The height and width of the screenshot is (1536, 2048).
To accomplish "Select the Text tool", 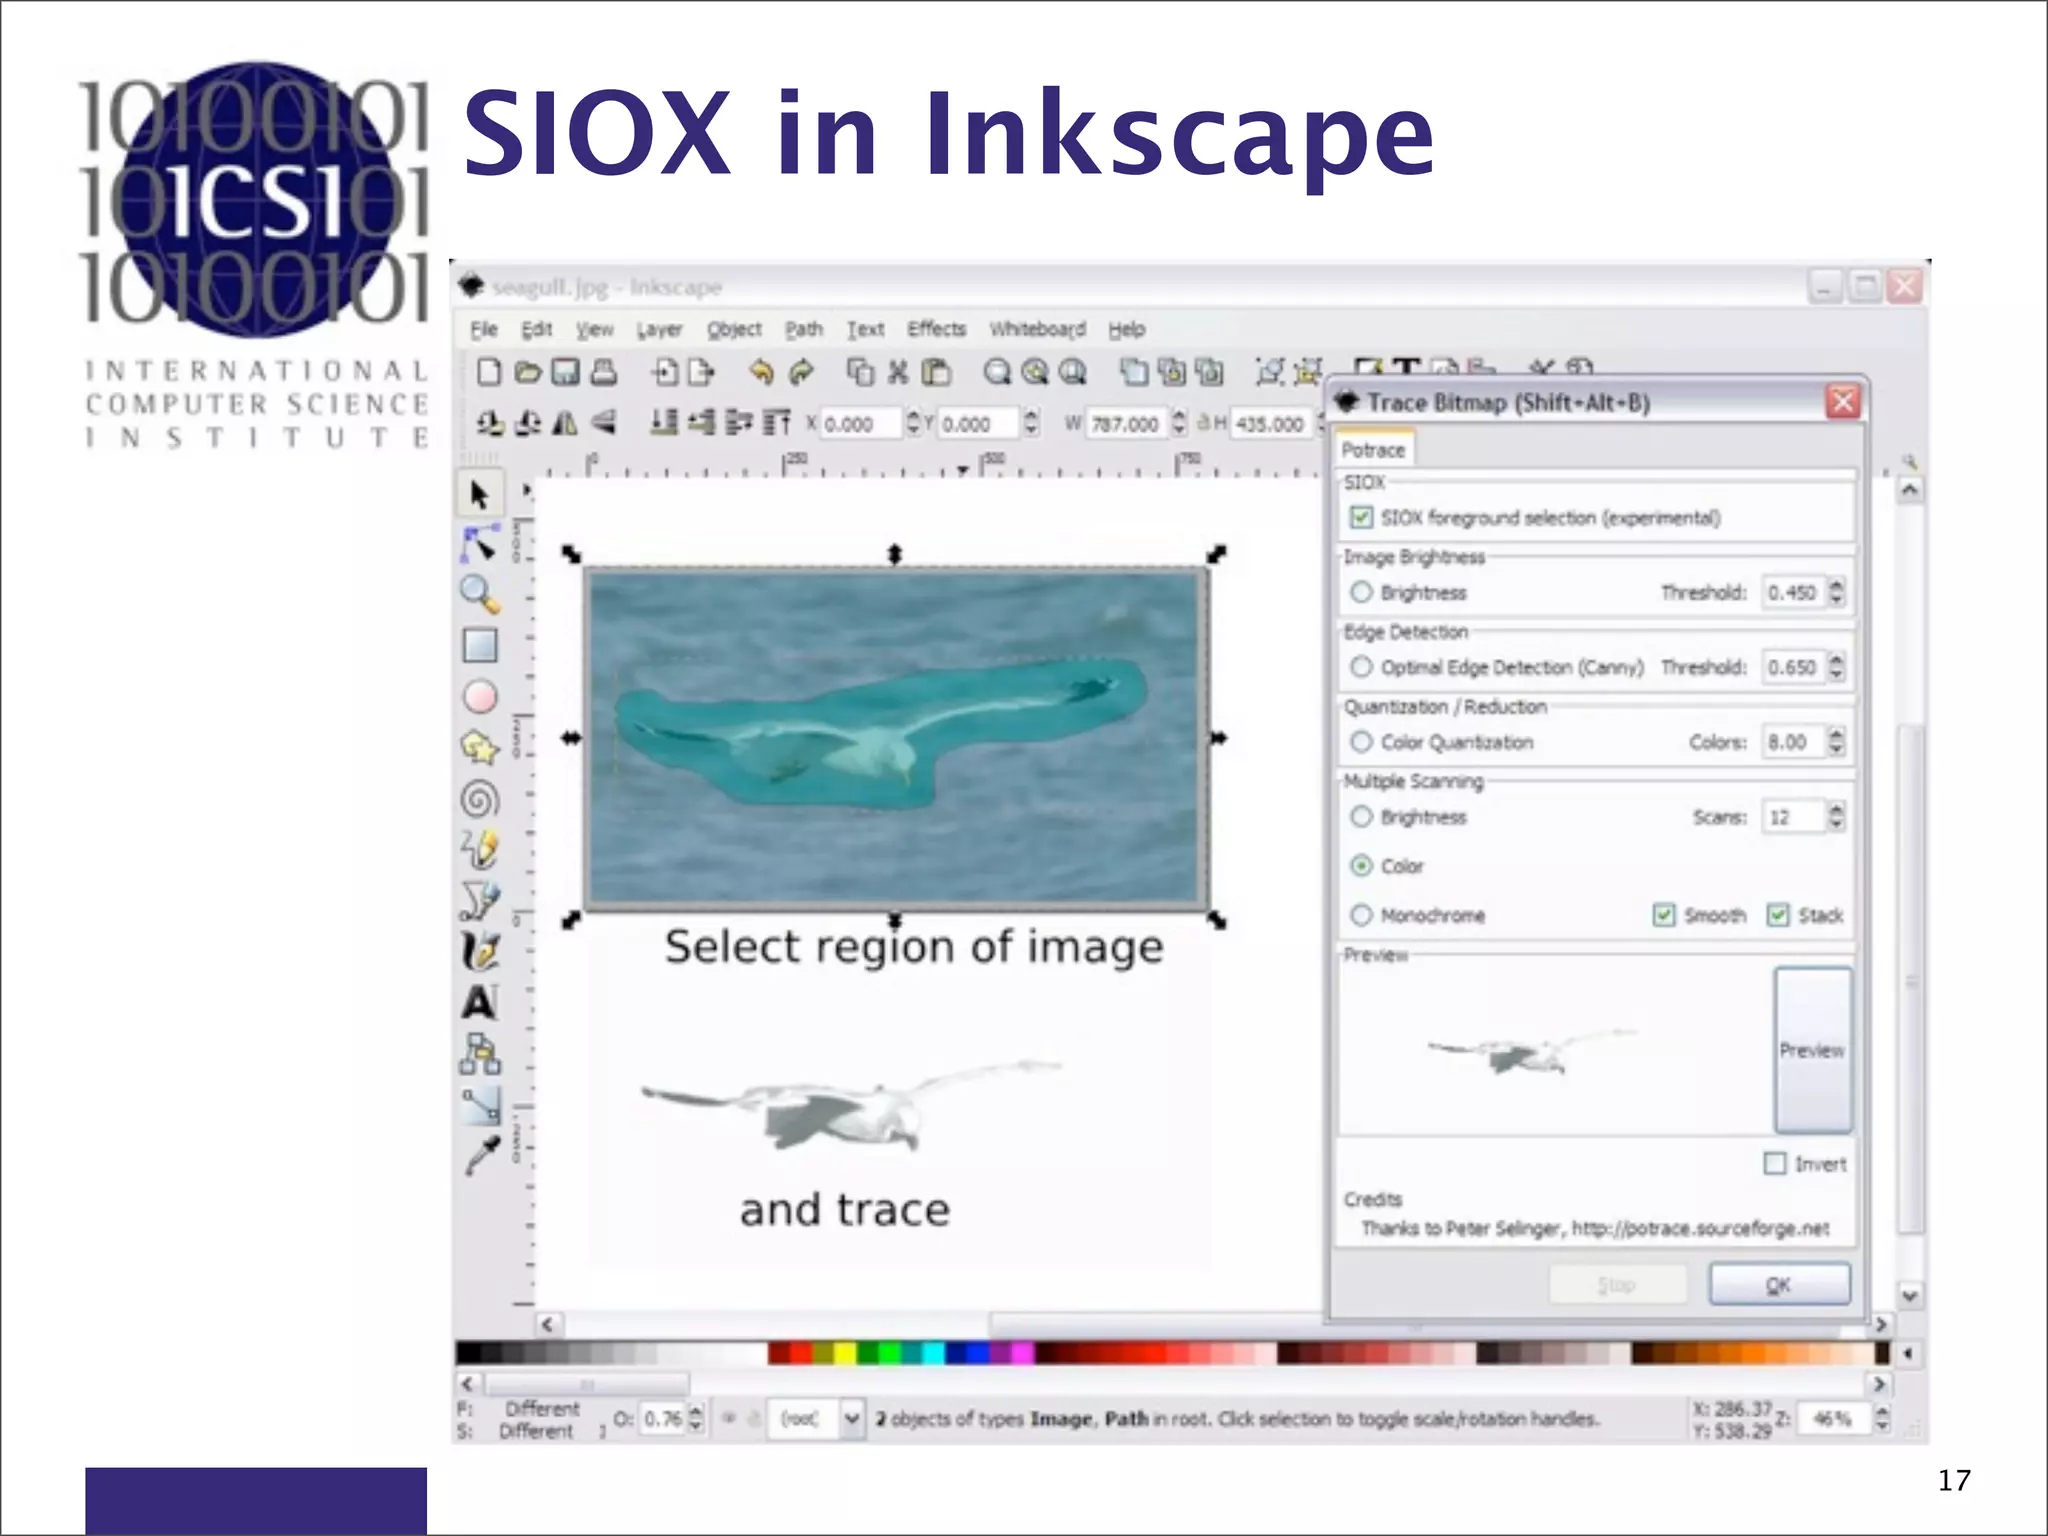I will [480, 1002].
